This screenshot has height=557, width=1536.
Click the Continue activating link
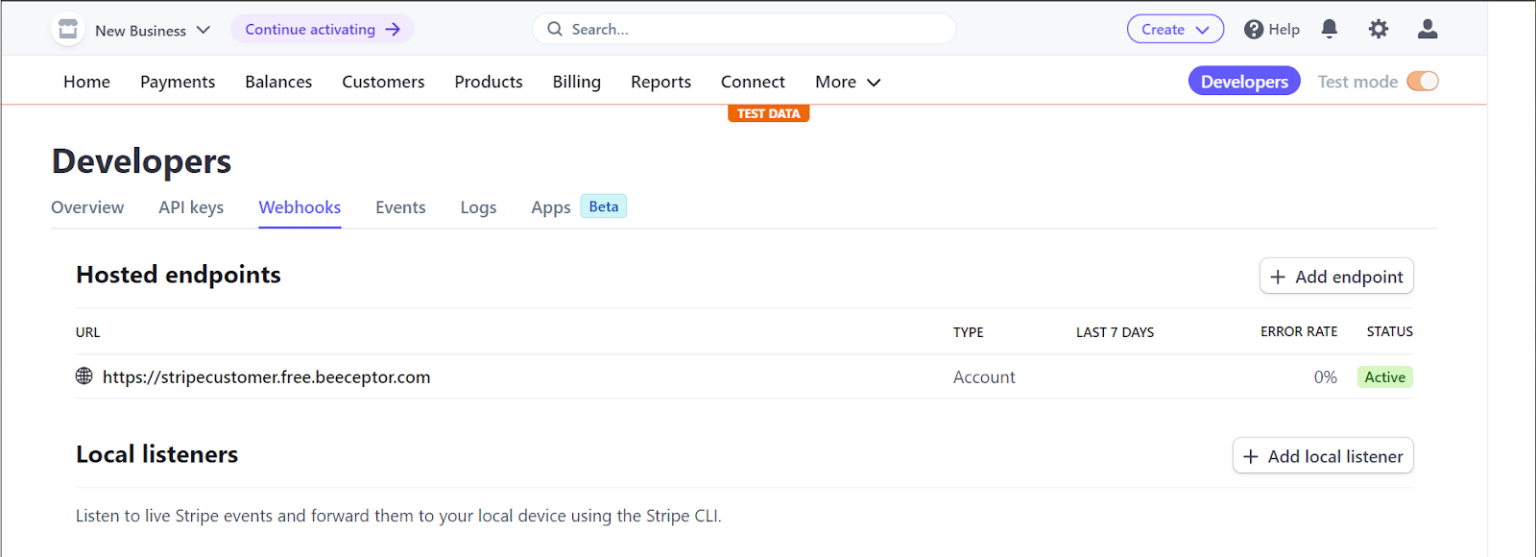pyautogui.click(x=322, y=29)
